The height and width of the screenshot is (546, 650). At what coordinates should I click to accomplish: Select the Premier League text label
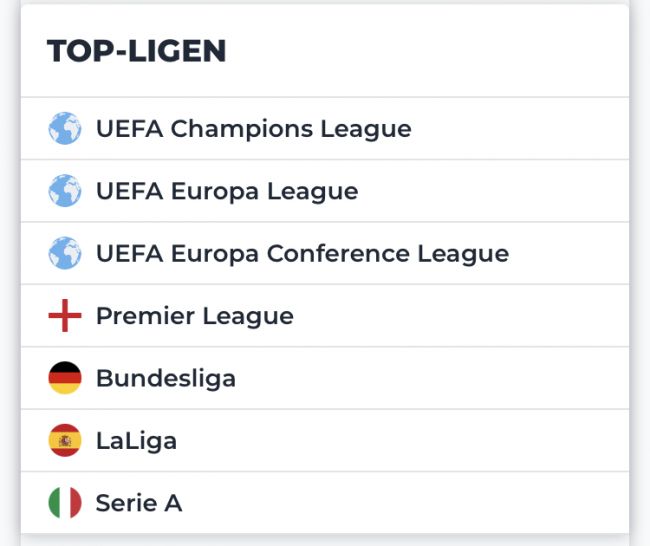[194, 316]
